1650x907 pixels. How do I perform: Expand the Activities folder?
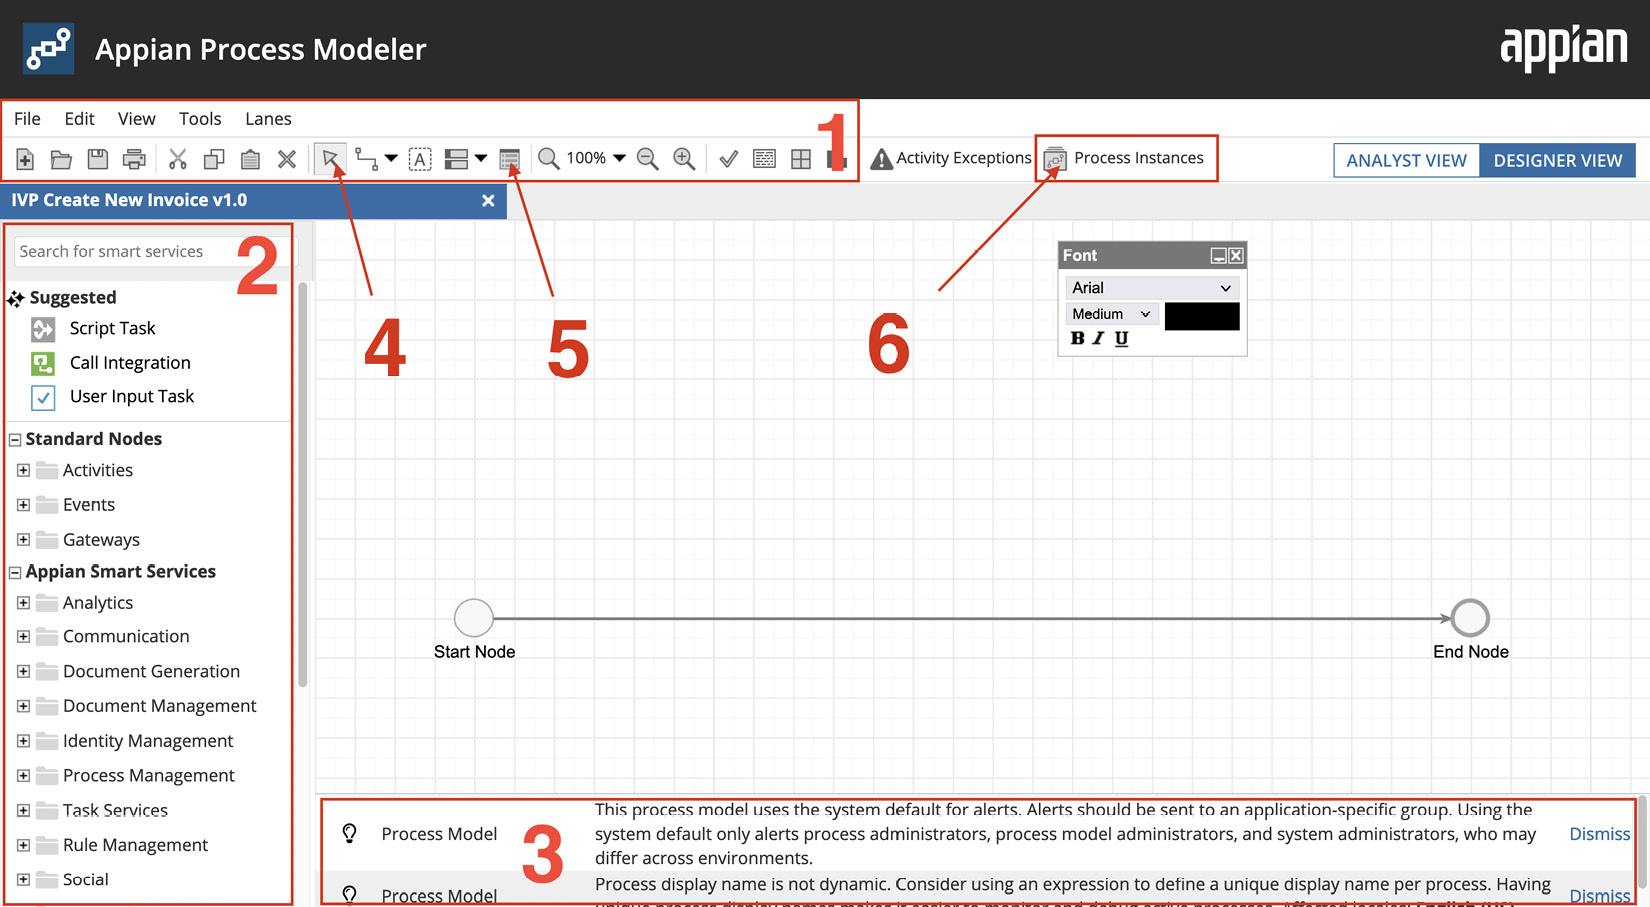coord(23,470)
